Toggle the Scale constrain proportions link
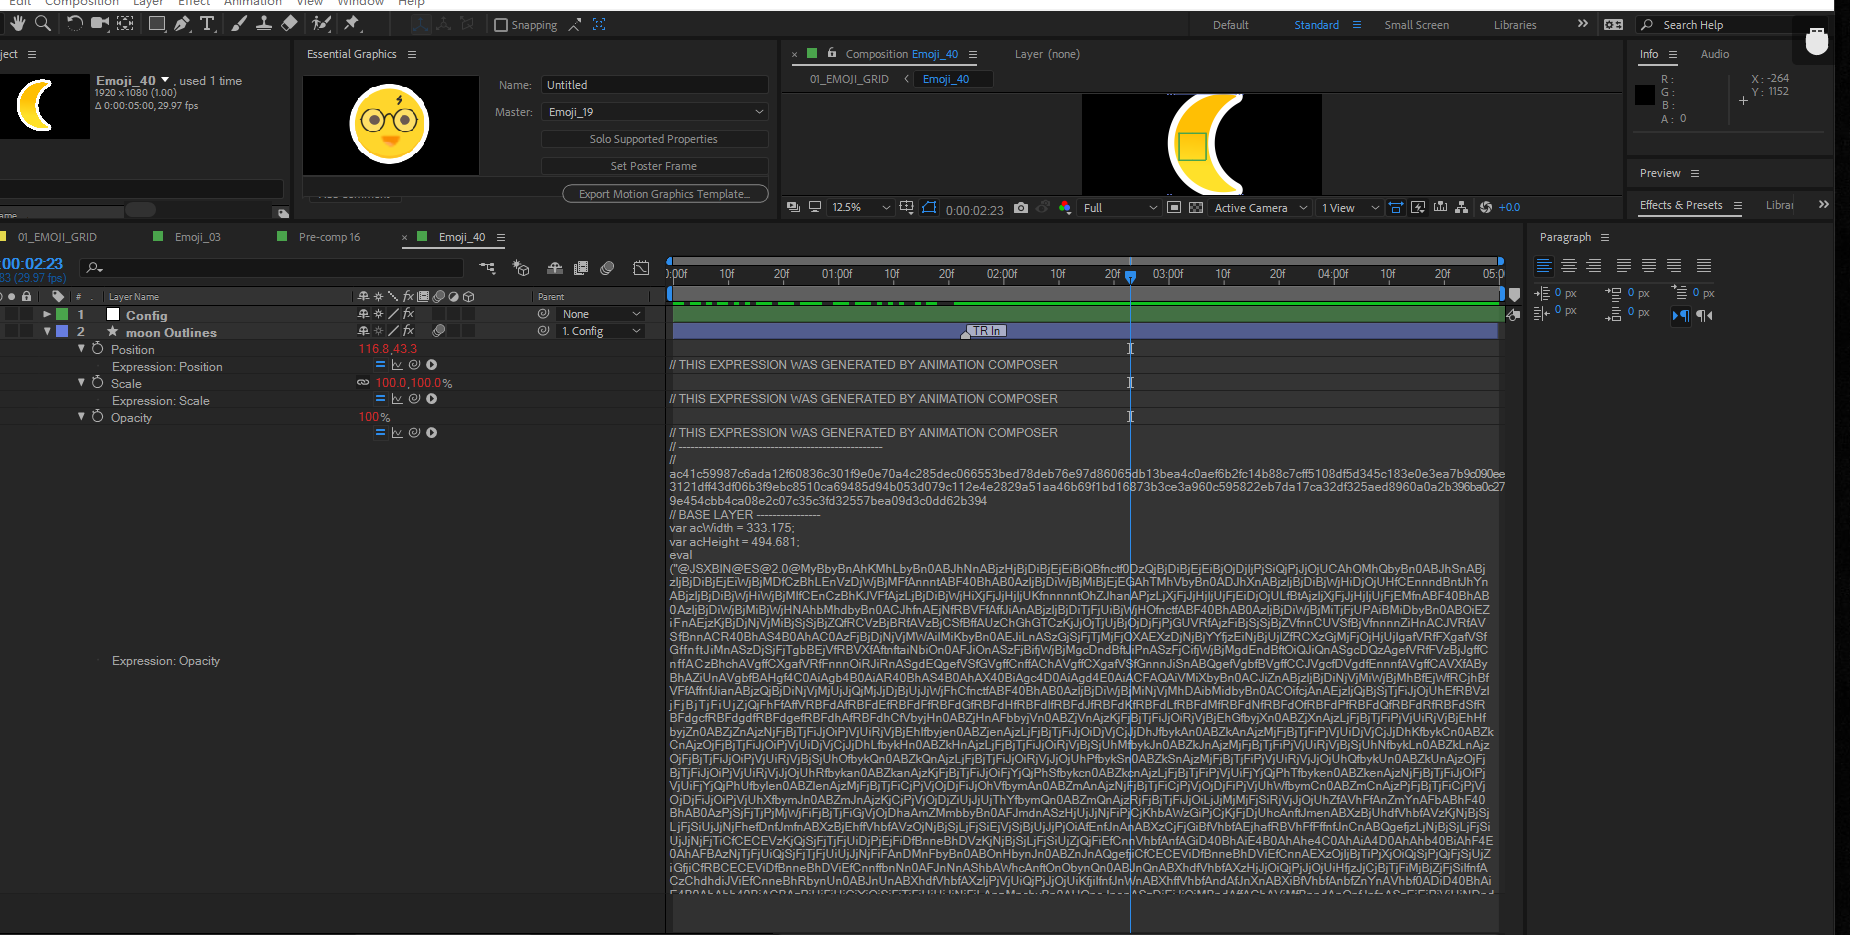 [363, 383]
